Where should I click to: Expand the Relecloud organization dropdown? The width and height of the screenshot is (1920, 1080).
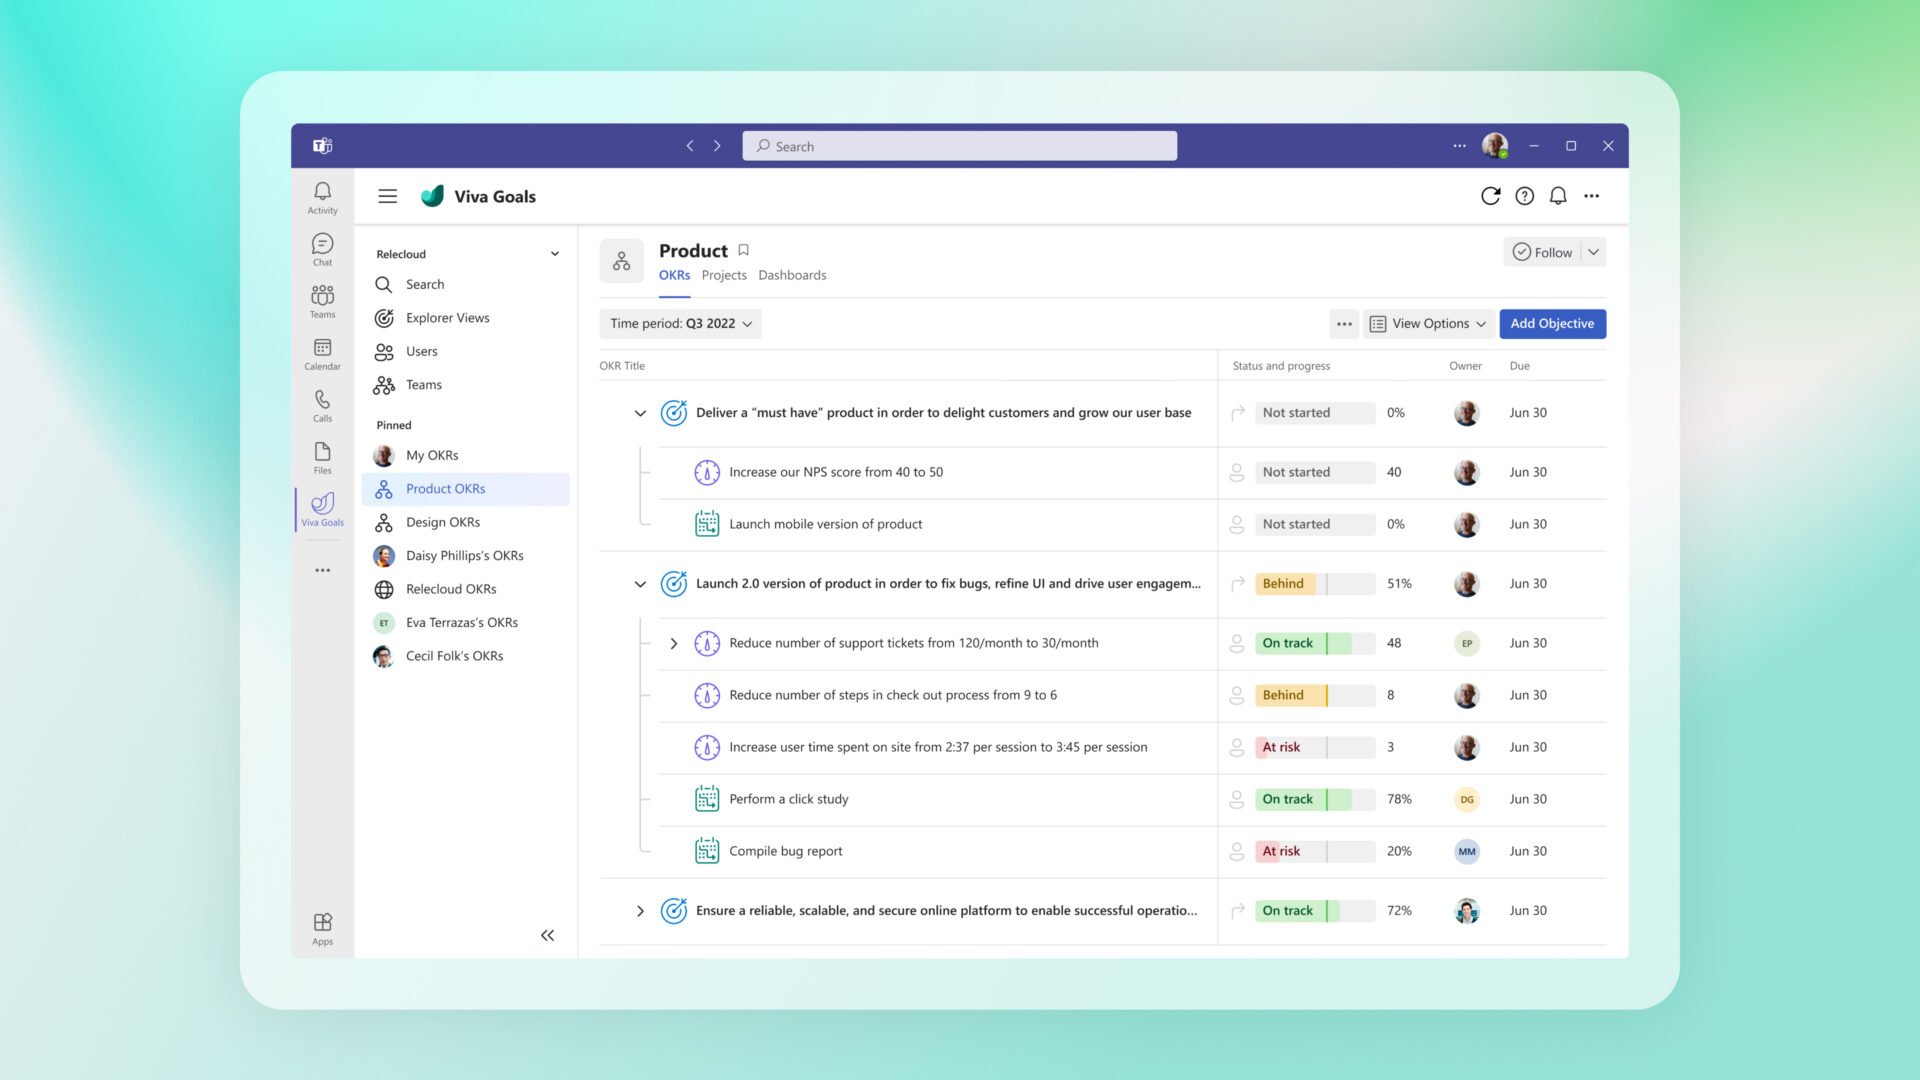pyautogui.click(x=554, y=254)
